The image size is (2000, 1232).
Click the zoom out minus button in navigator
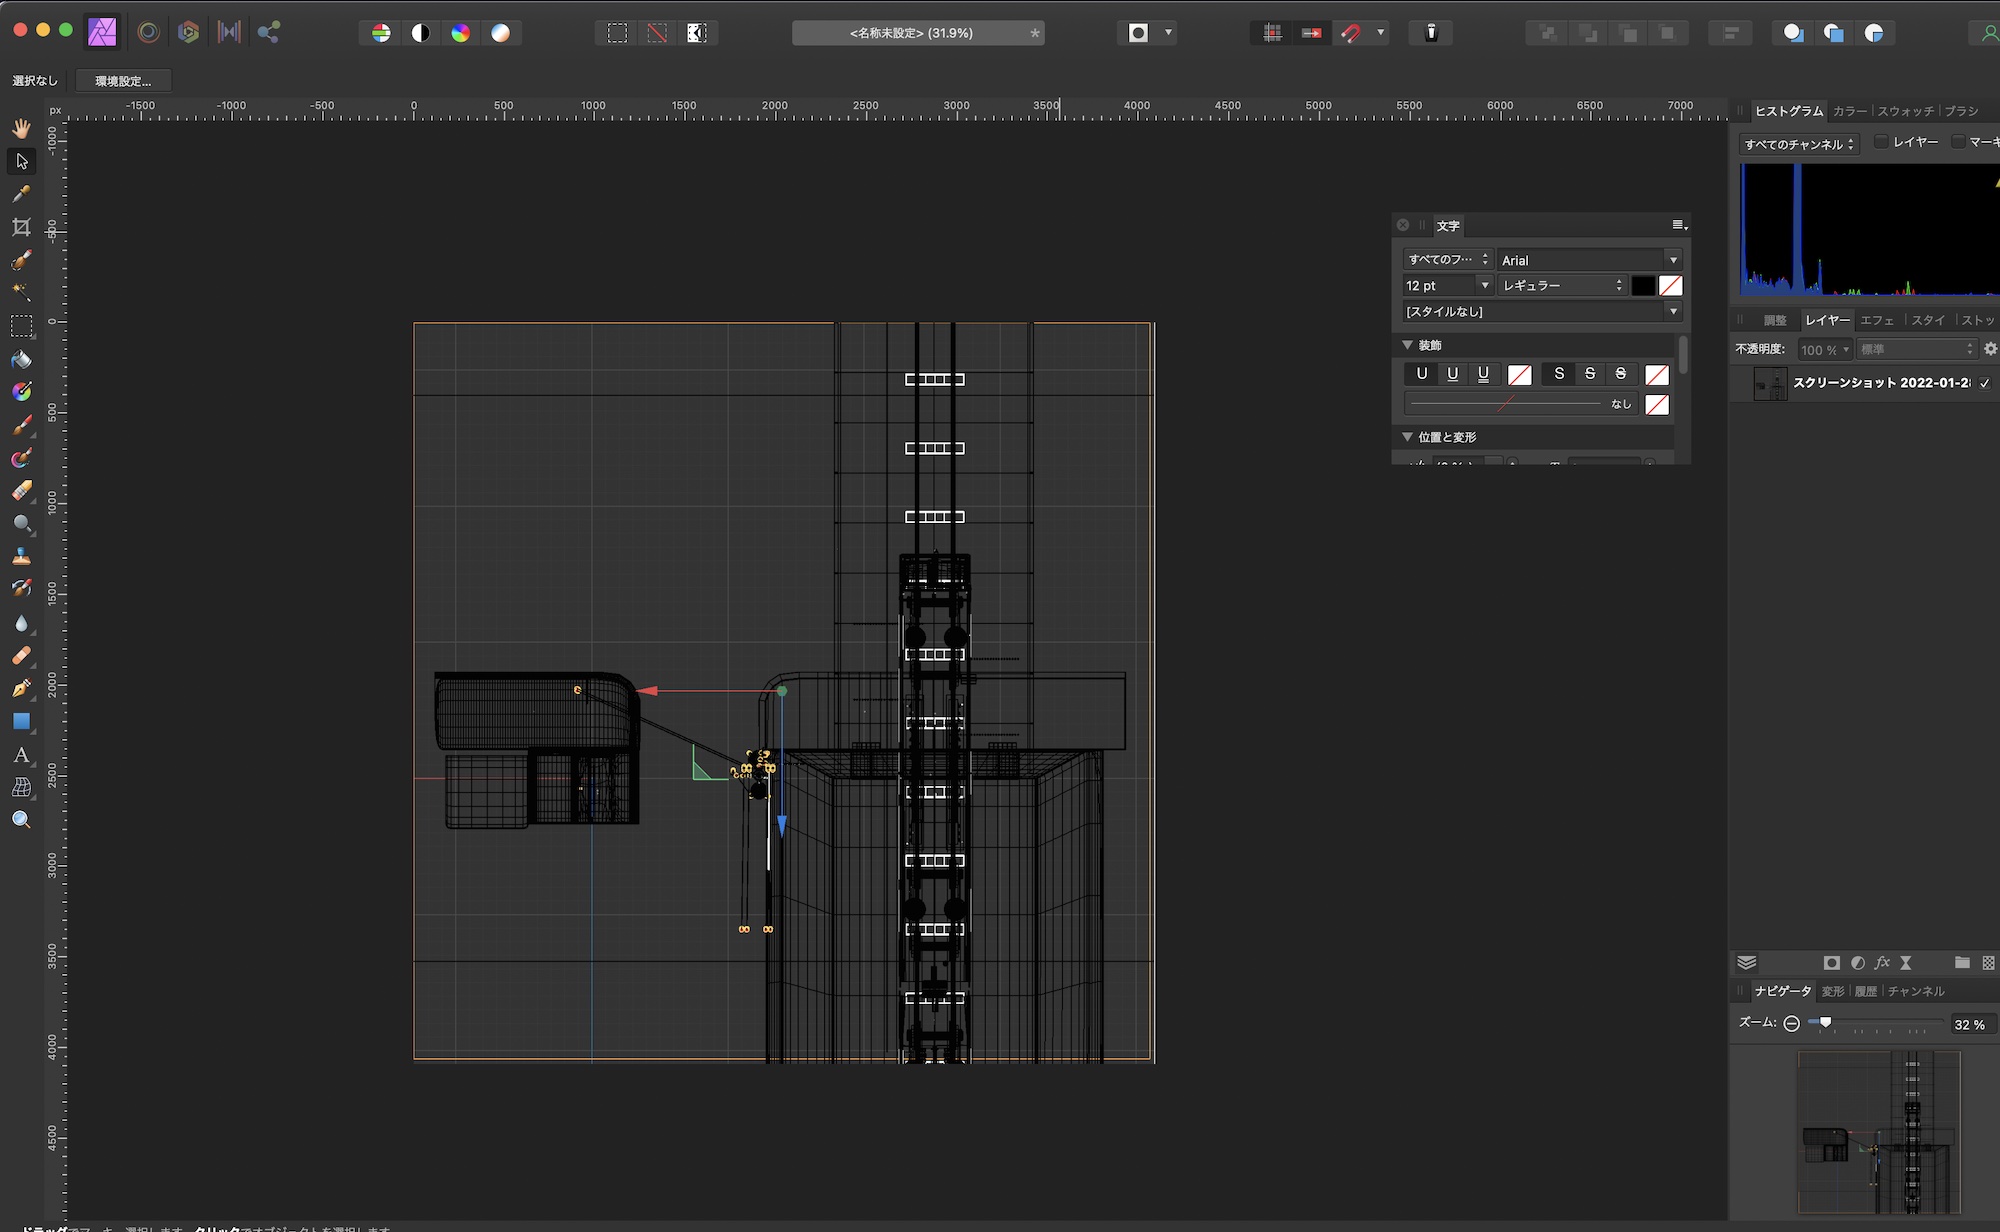[1792, 1023]
